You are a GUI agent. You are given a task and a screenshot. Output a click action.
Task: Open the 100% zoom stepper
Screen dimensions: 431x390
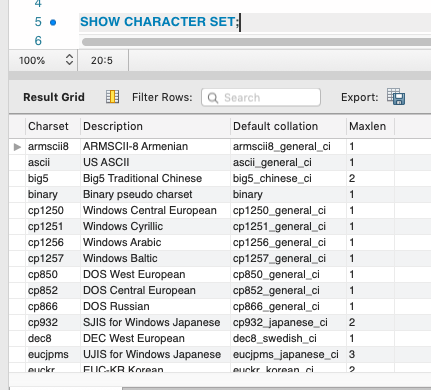pos(69,60)
